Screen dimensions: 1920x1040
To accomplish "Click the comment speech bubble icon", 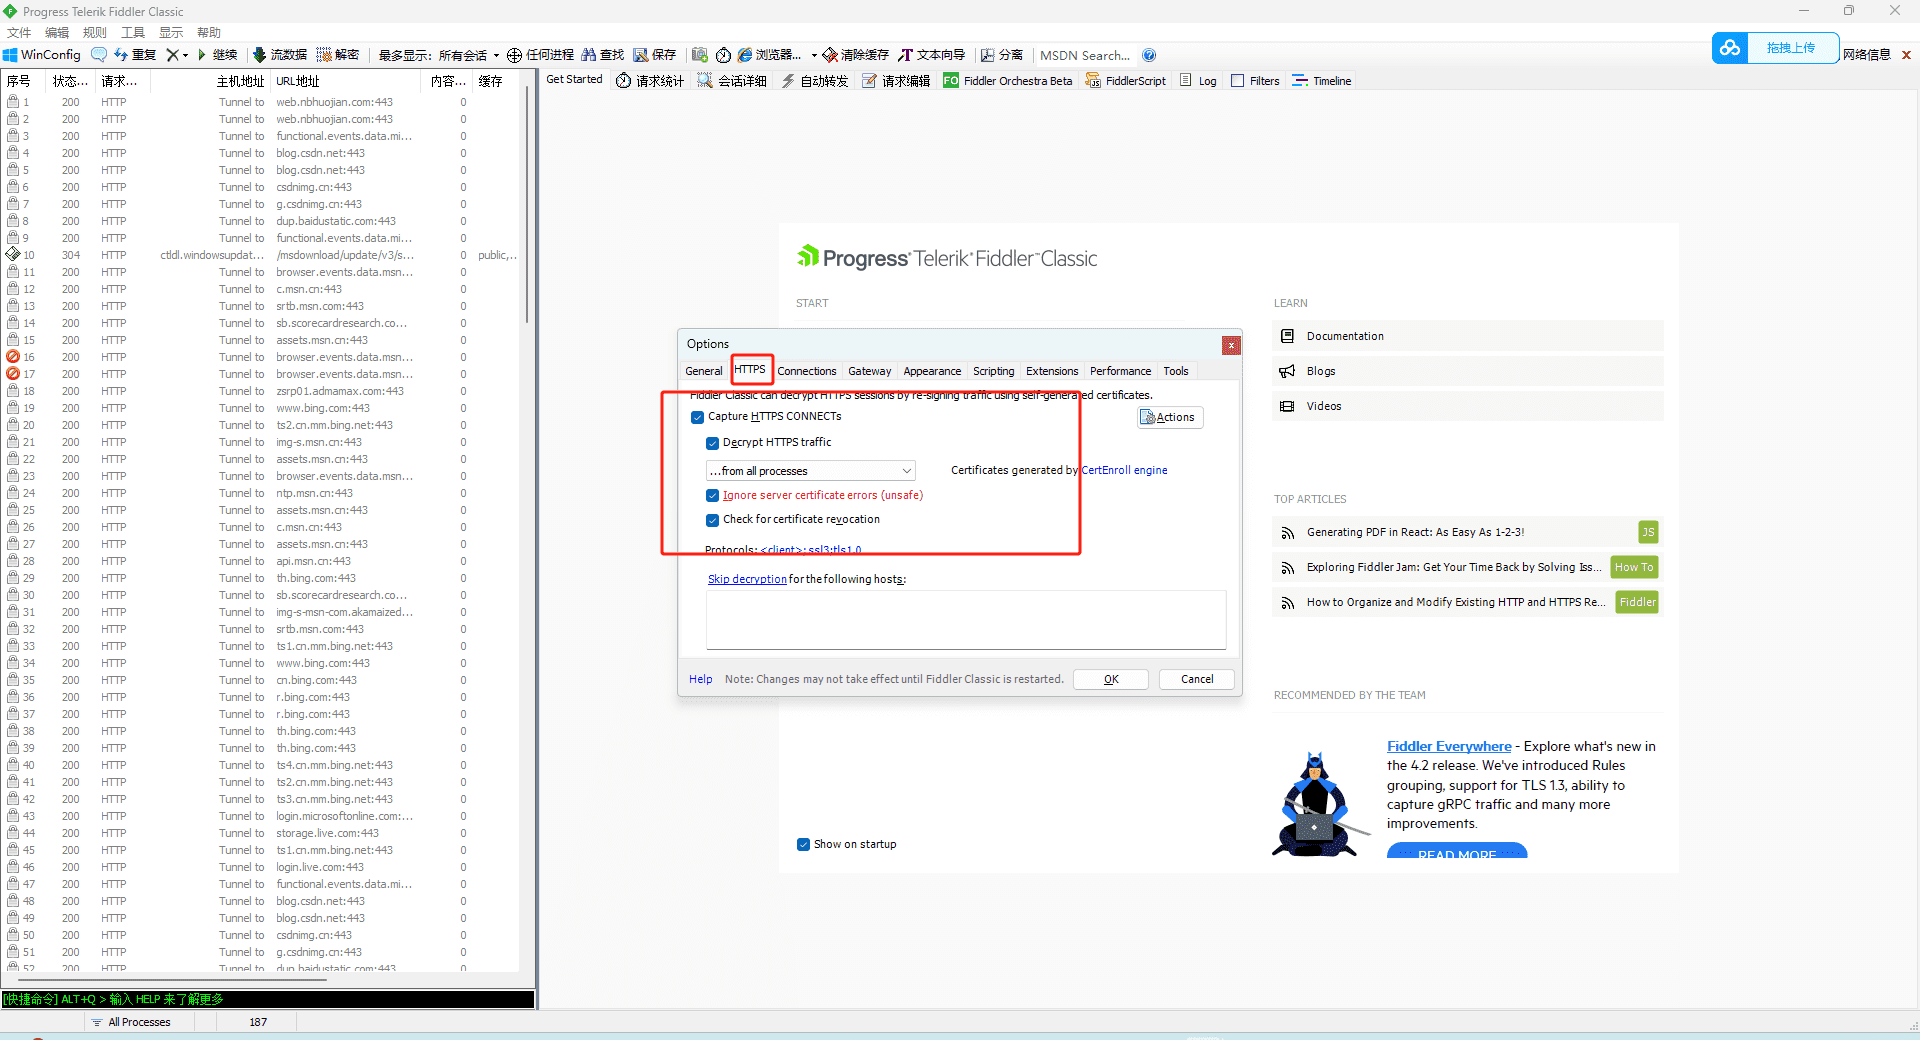I will (x=98, y=55).
